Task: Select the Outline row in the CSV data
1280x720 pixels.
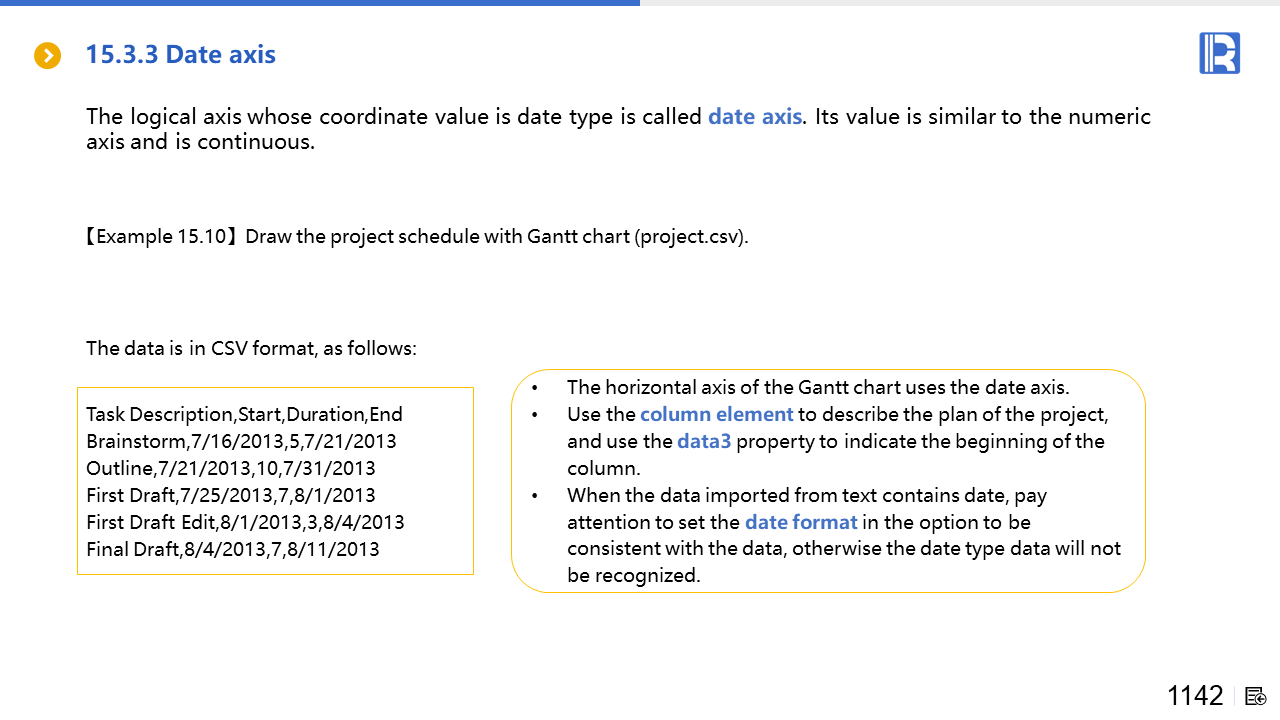Action: click(x=230, y=468)
